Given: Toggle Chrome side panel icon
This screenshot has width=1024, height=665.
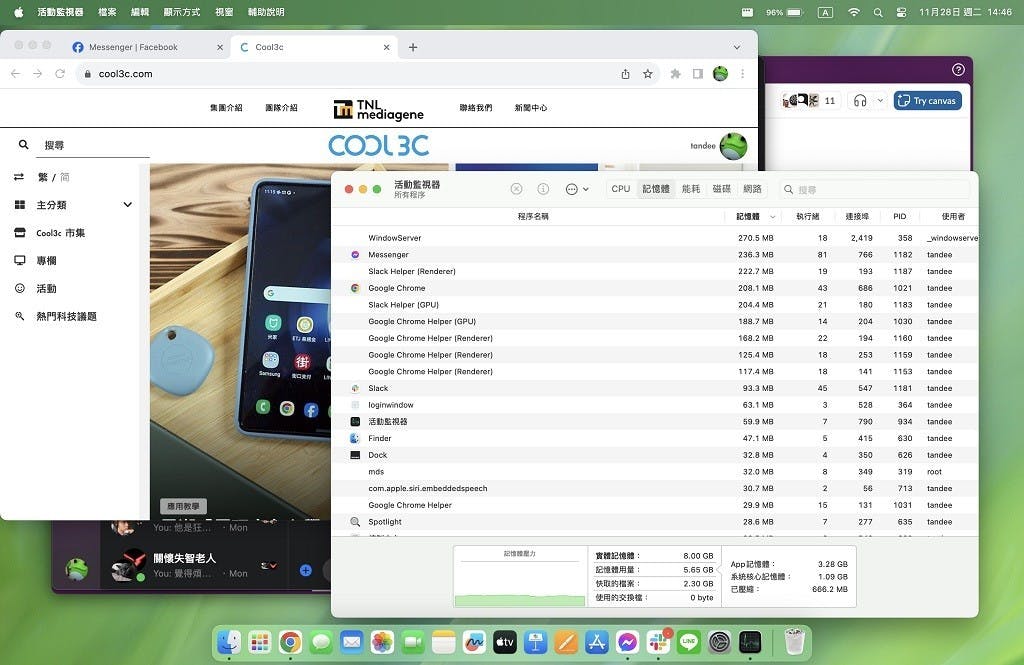Looking at the screenshot, I should [x=698, y=74].
